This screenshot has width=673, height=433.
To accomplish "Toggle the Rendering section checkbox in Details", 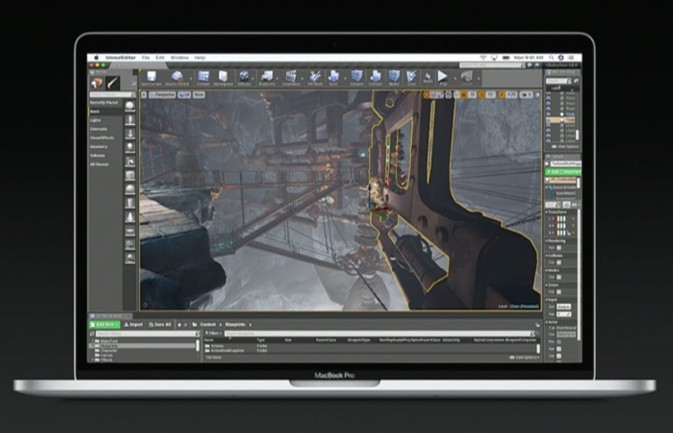I will tap(559, 248).
